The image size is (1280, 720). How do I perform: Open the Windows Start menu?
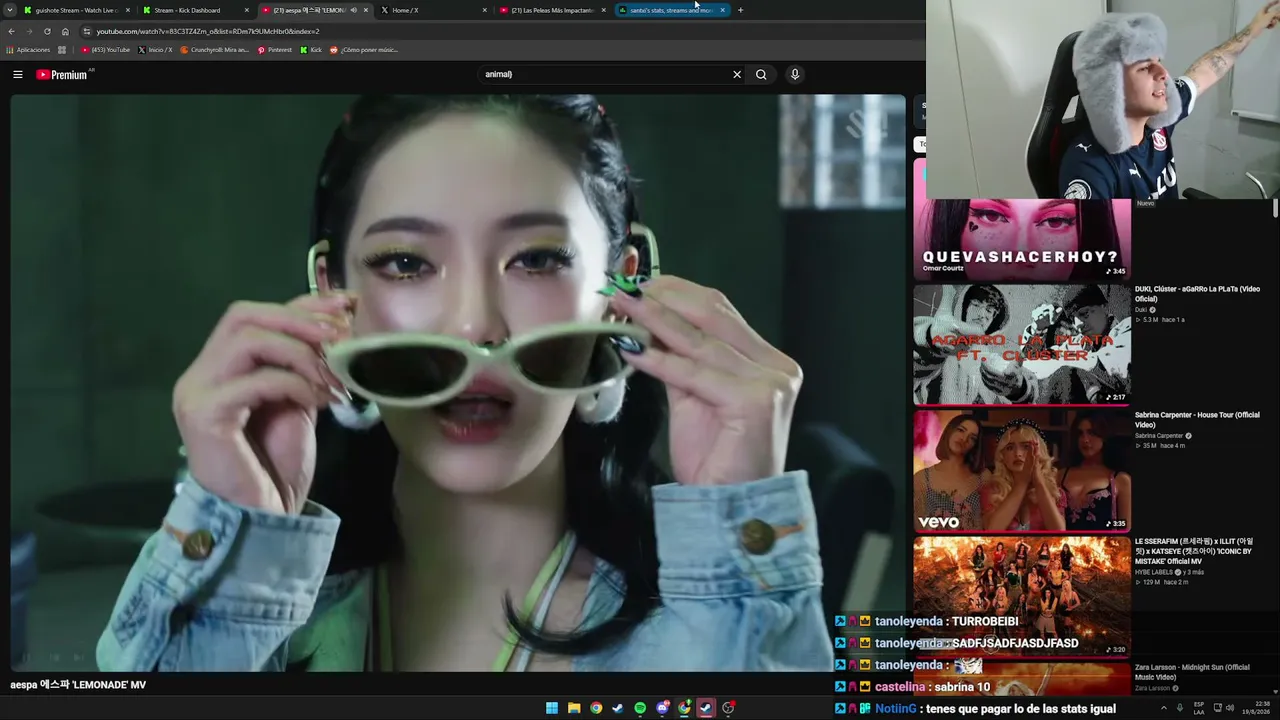coord(552,708)
